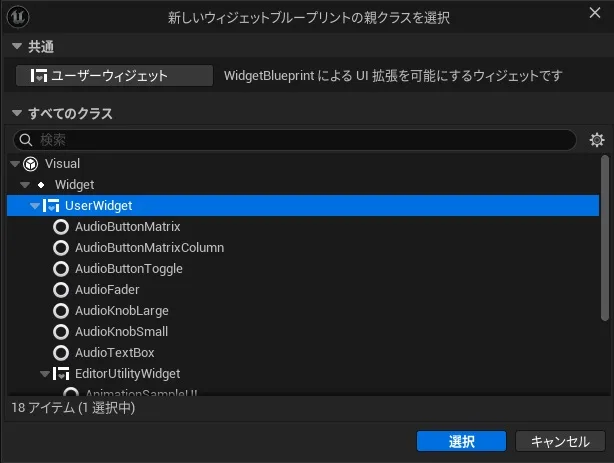Collapse the EditorUtilityWidget tree node

point(45,373)
